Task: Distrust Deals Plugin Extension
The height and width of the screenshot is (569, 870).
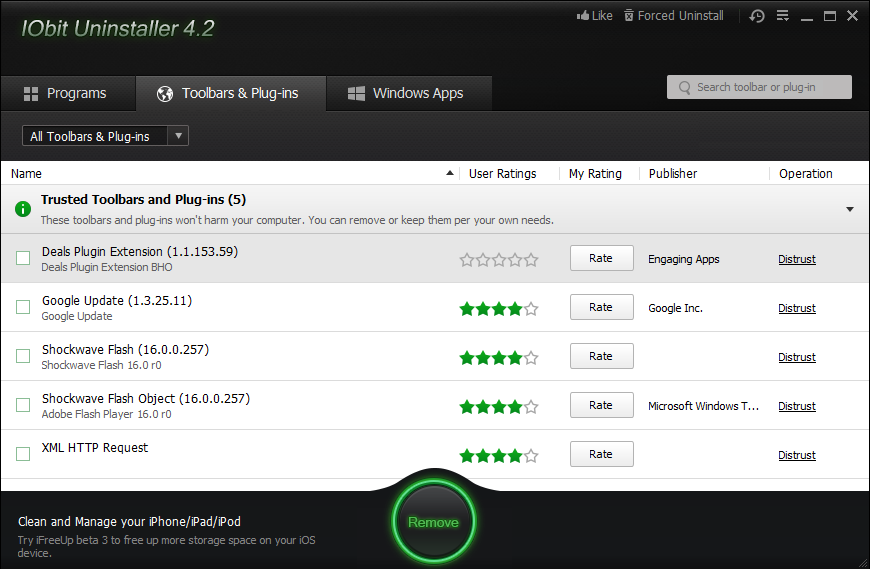Action: click(x=797, y=259)
